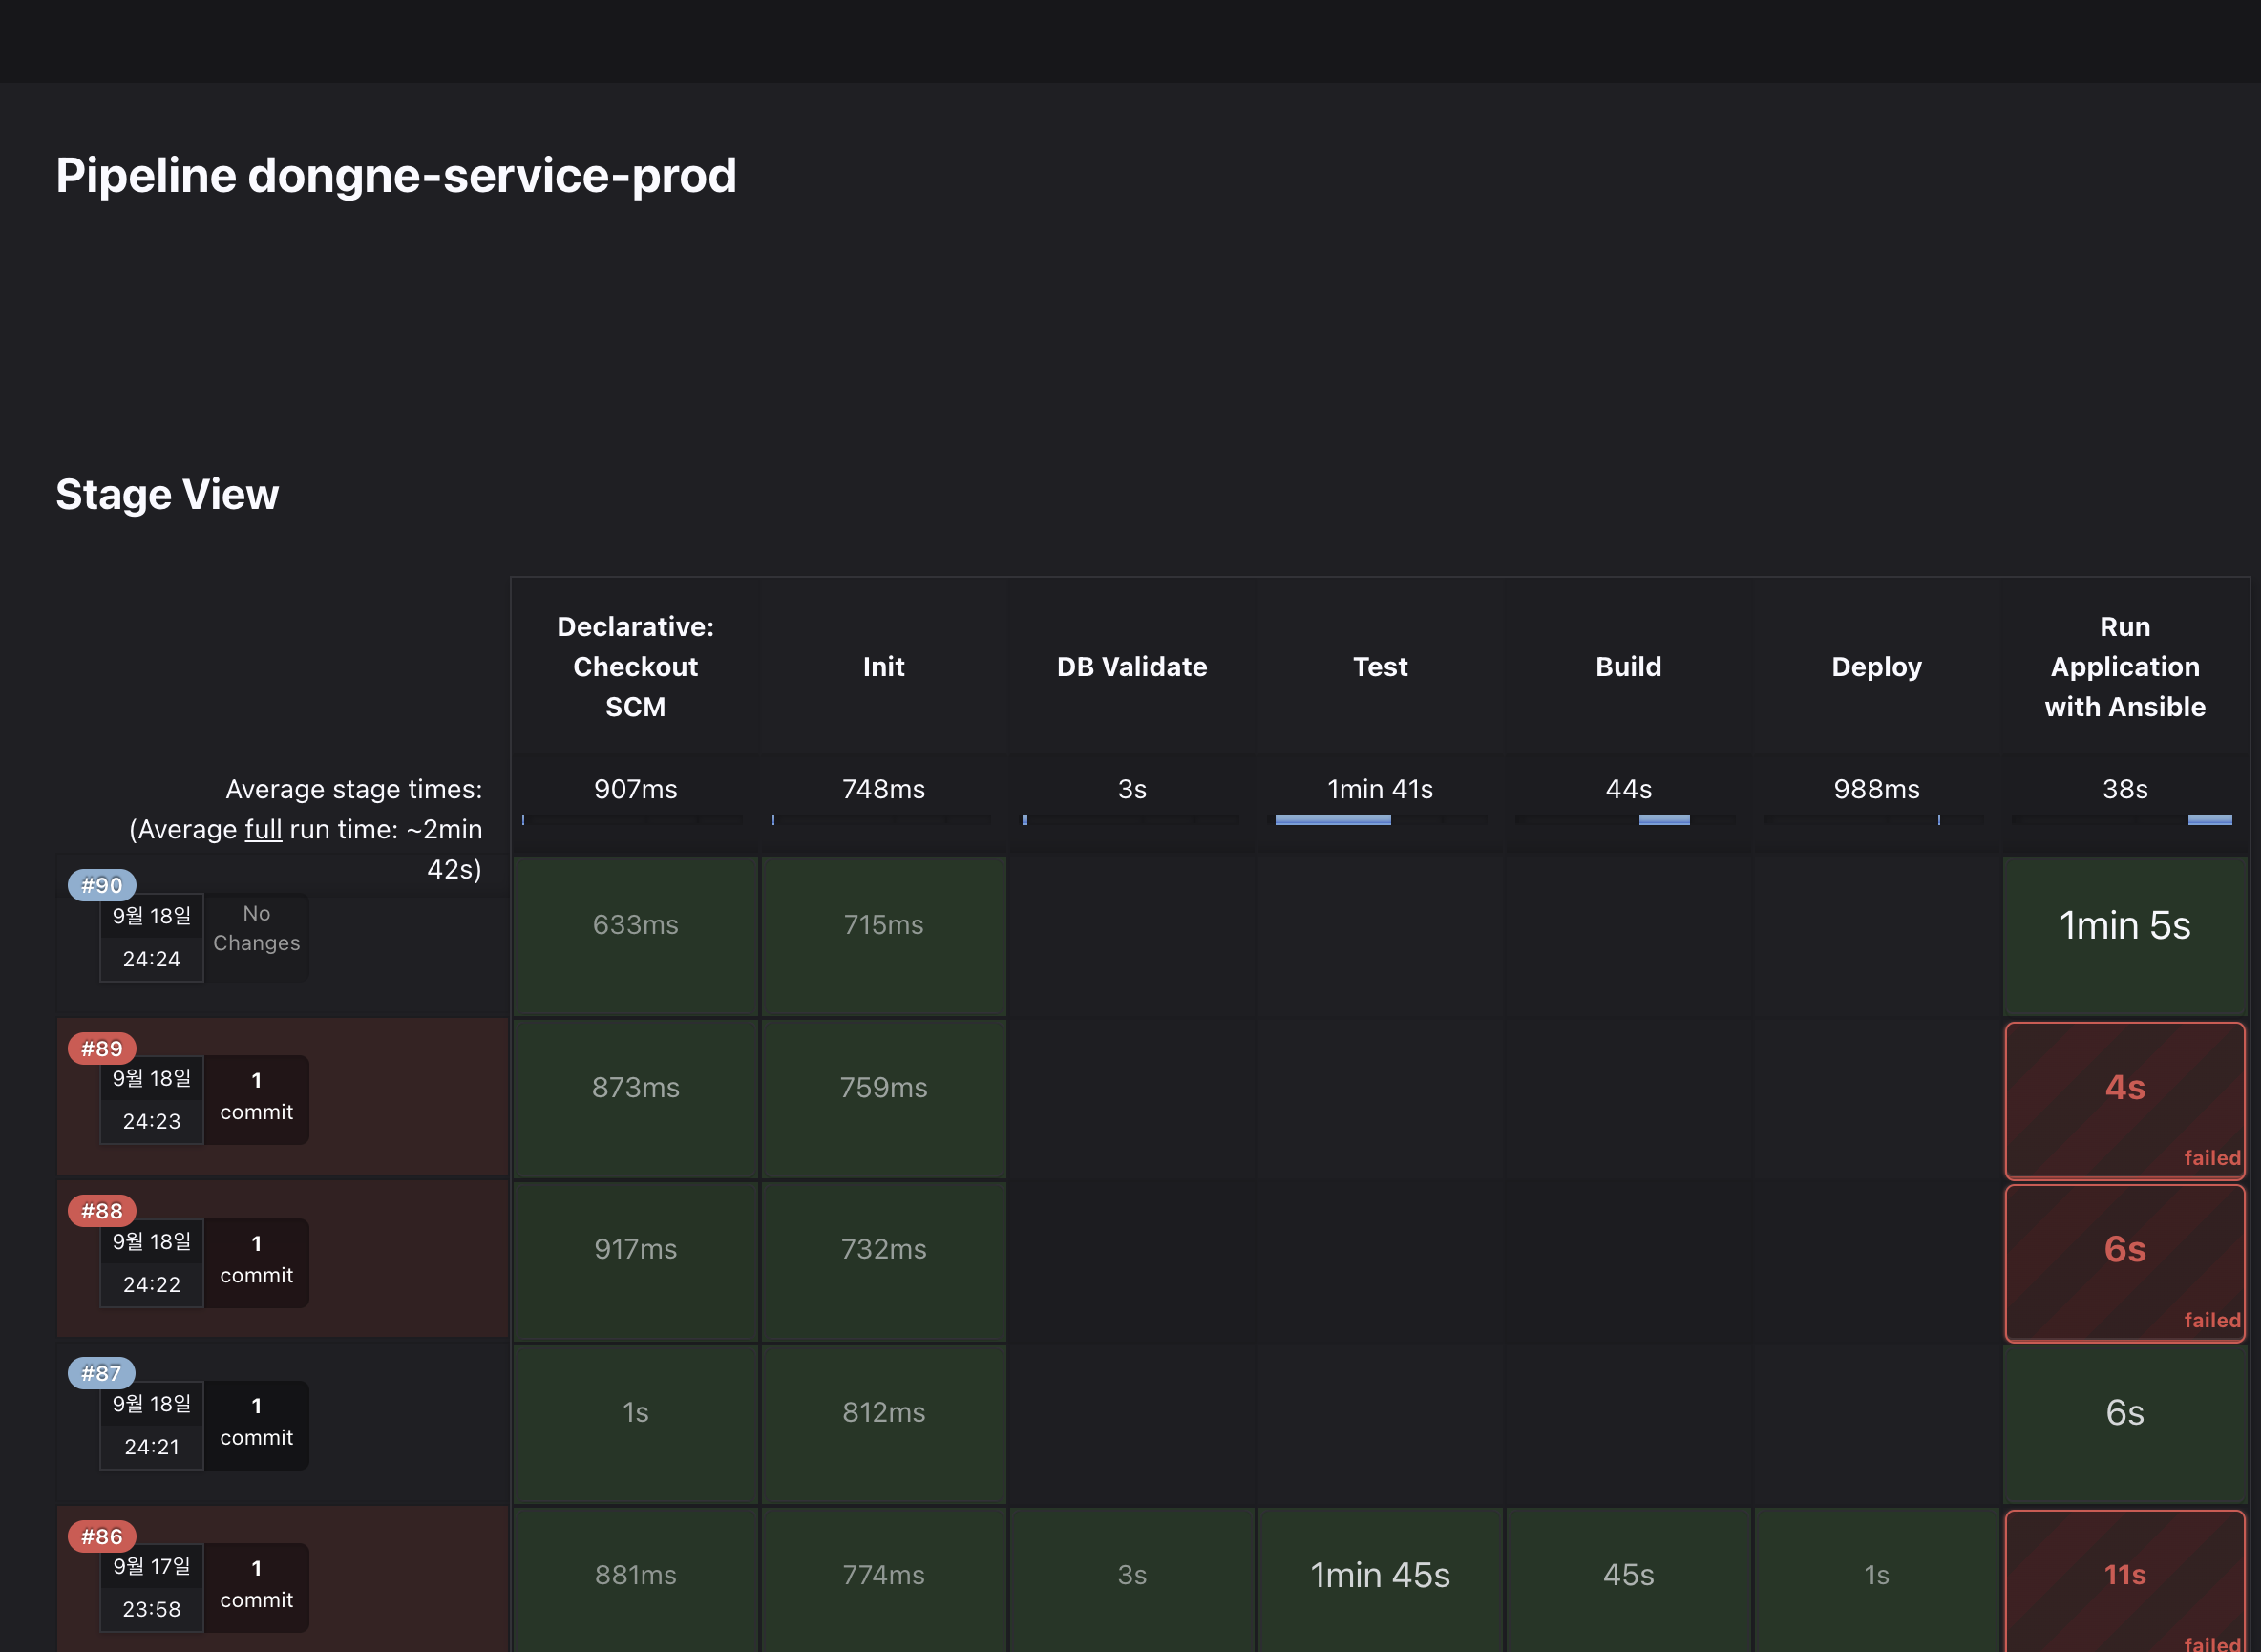The width and height of the screenshot is (2261, 1652).
Task: Open failed build #89 badge
Action: (101, 1048)
